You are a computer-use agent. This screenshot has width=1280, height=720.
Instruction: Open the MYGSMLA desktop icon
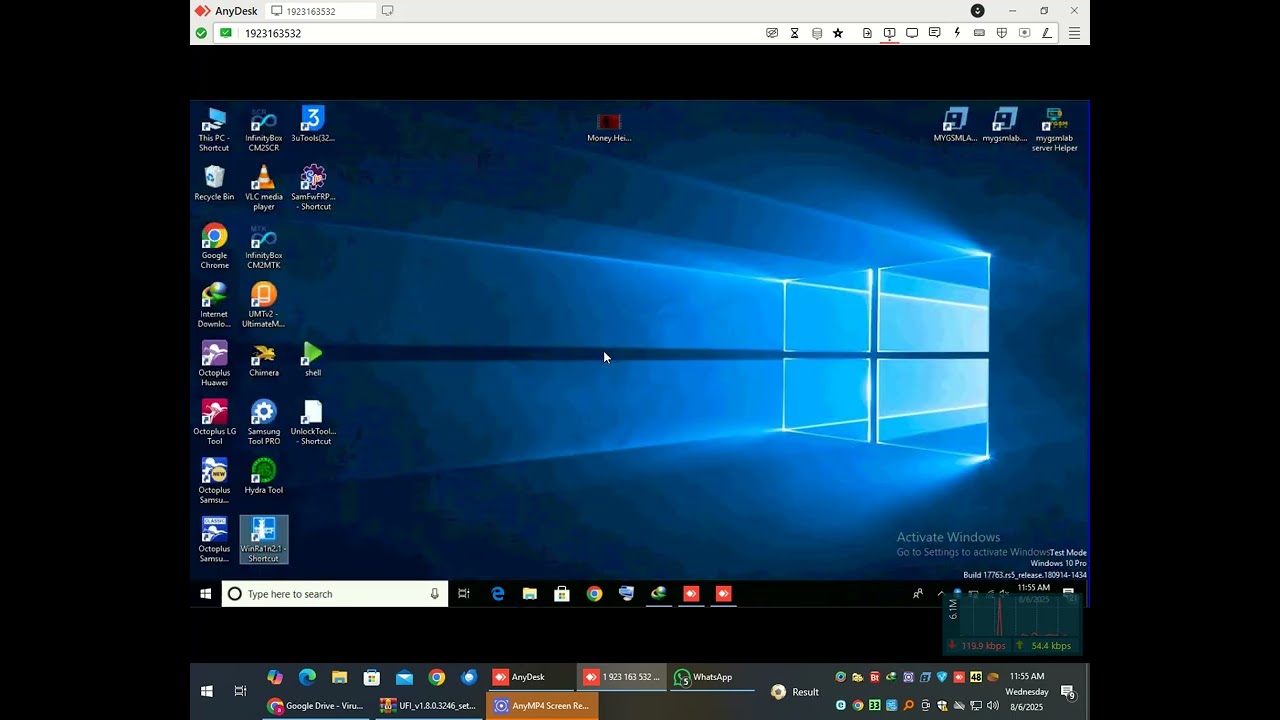tap(955, 125)
